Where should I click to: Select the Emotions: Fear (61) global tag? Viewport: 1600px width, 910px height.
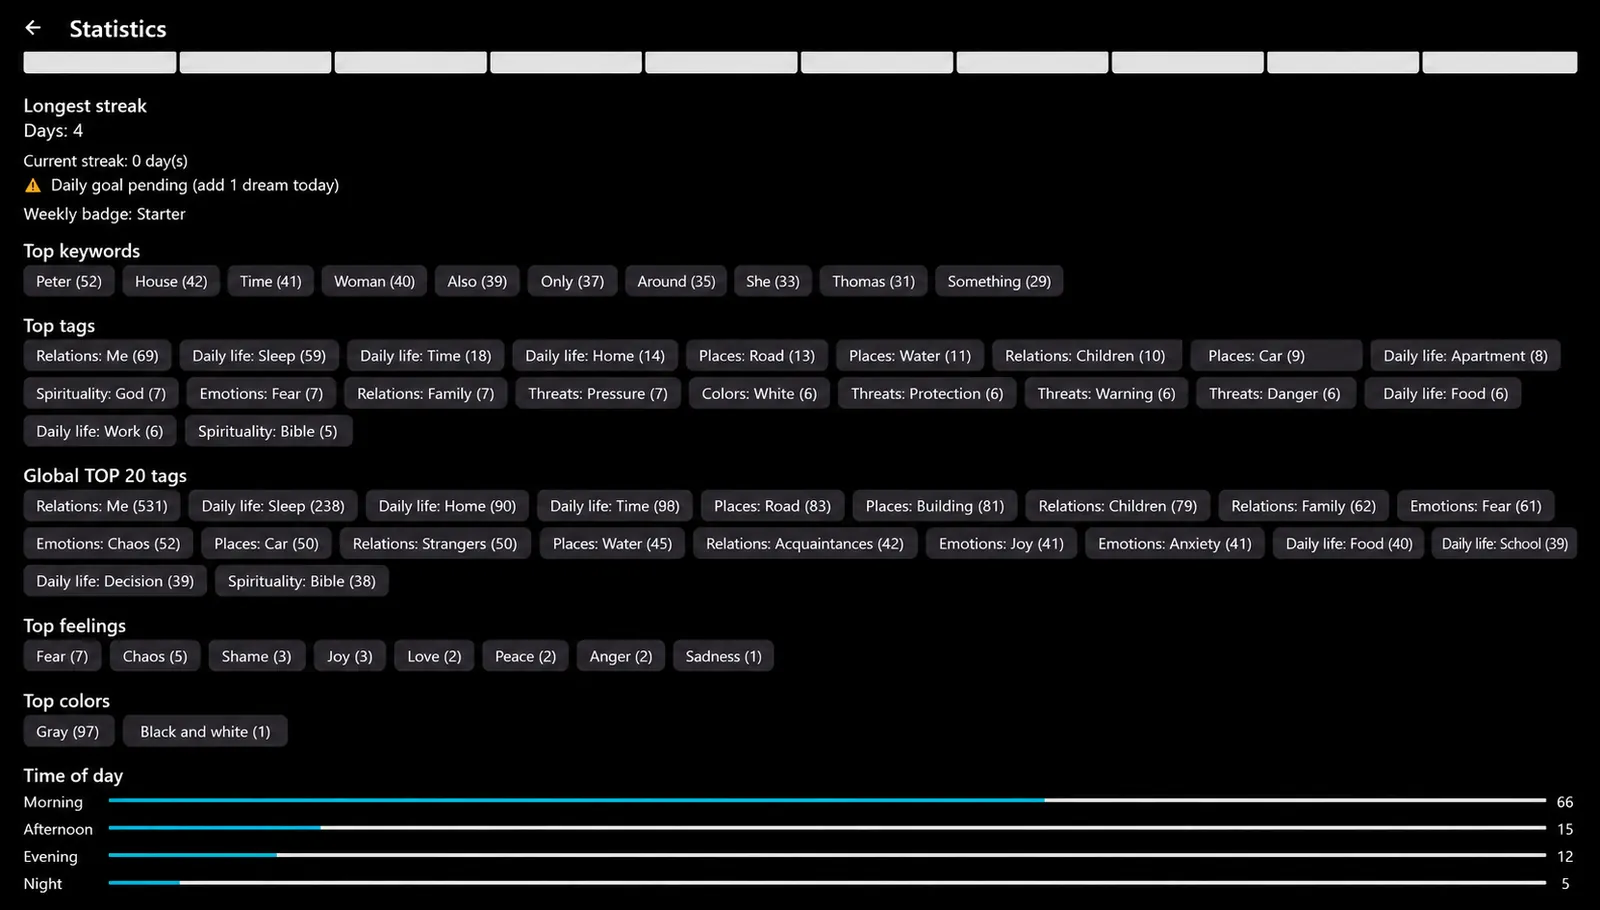(1476, 506)
